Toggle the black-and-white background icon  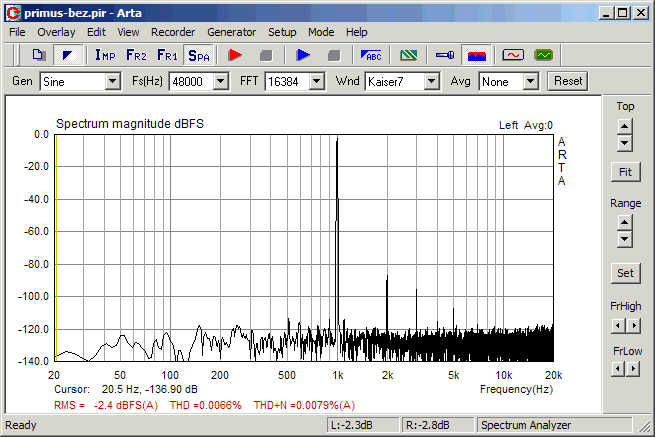tap(67, 55)
